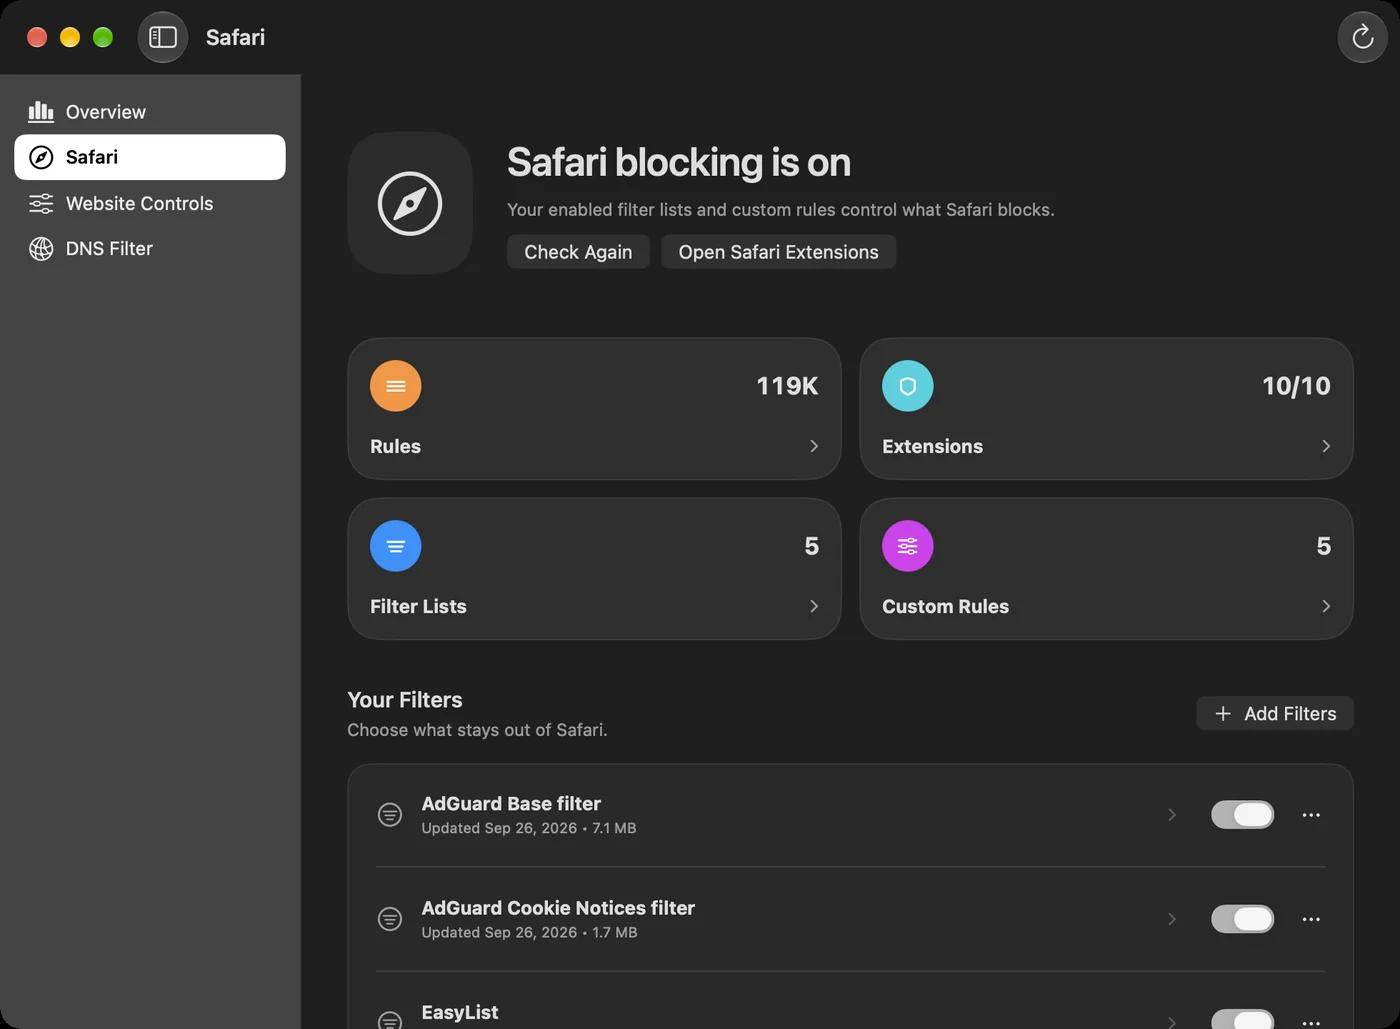
Task: Click Open Safari Extensions button
Action: tap(779, 252)
